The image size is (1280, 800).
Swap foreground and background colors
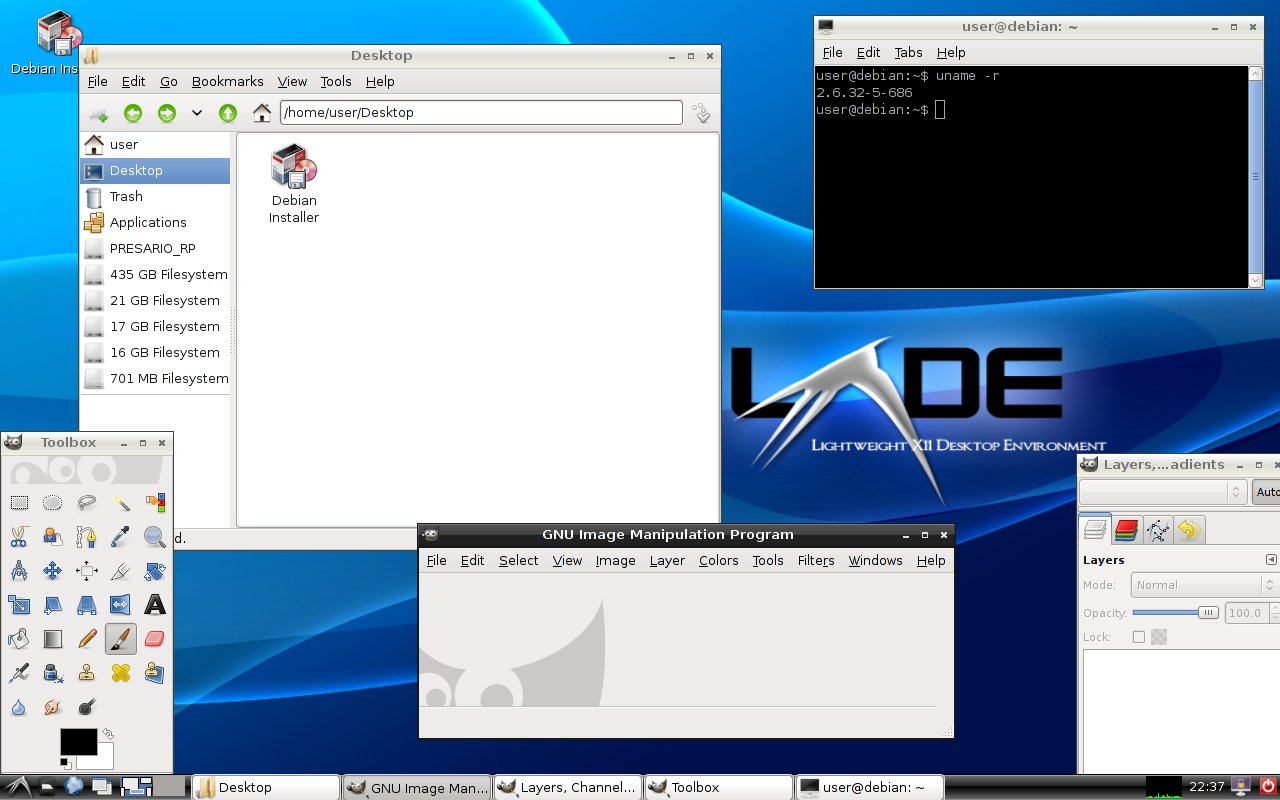(x=108, y=732)
